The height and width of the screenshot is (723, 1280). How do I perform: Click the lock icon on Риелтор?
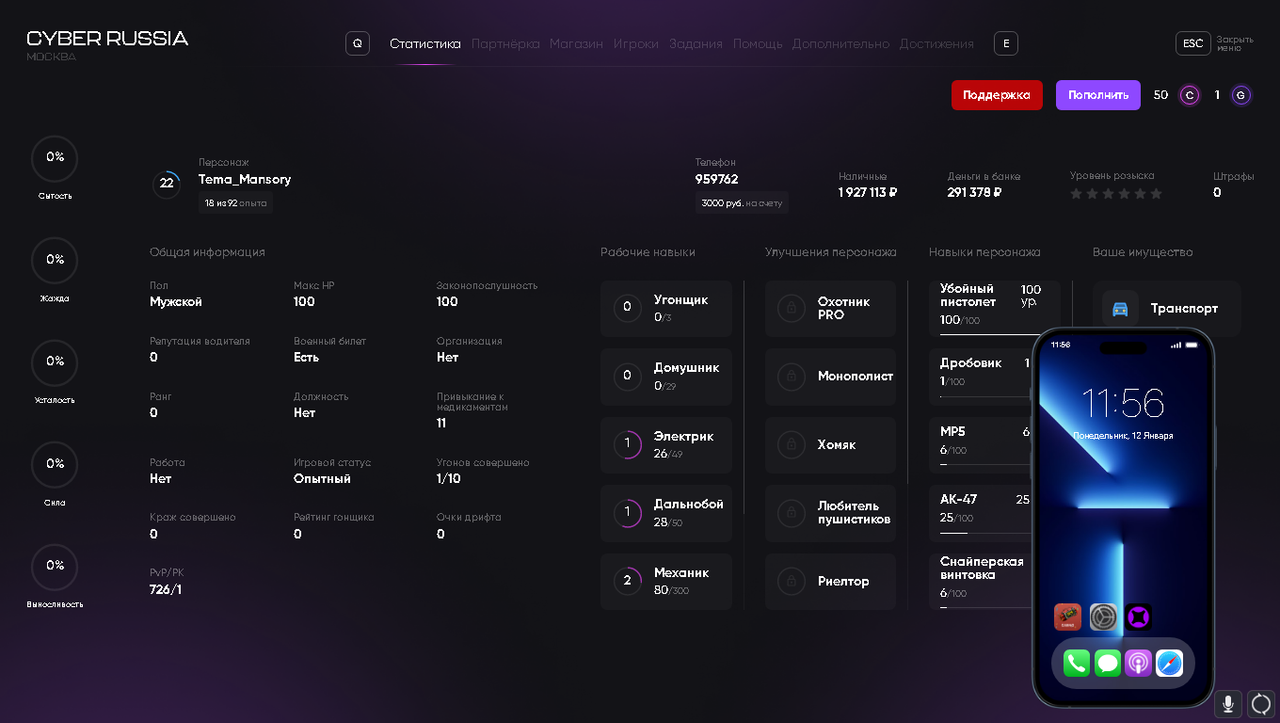coord(792,581)
